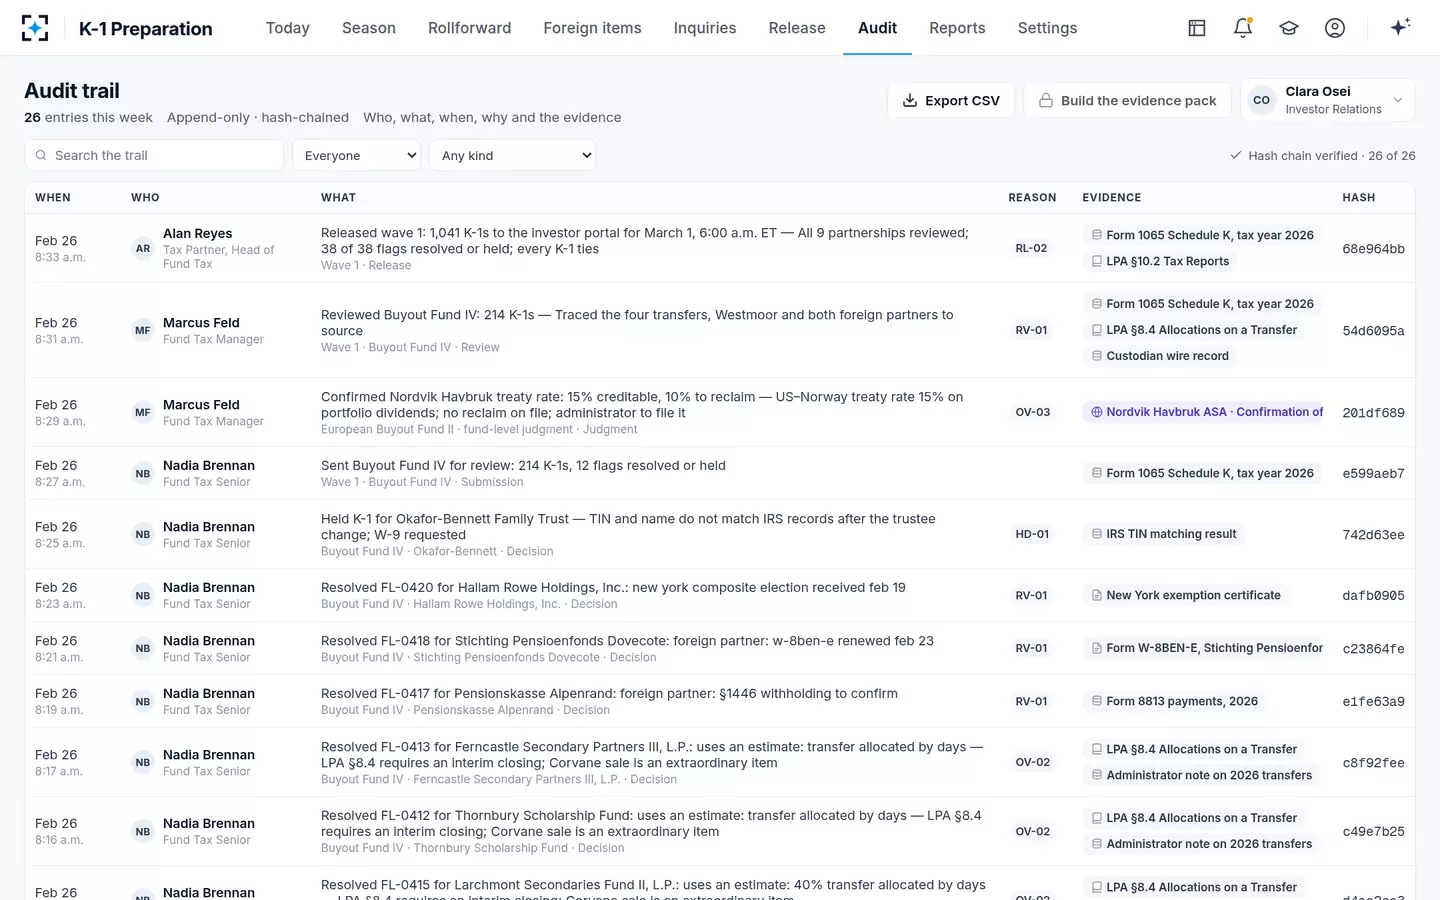Click the lock icon on evidence pack button

point(1046,100)
